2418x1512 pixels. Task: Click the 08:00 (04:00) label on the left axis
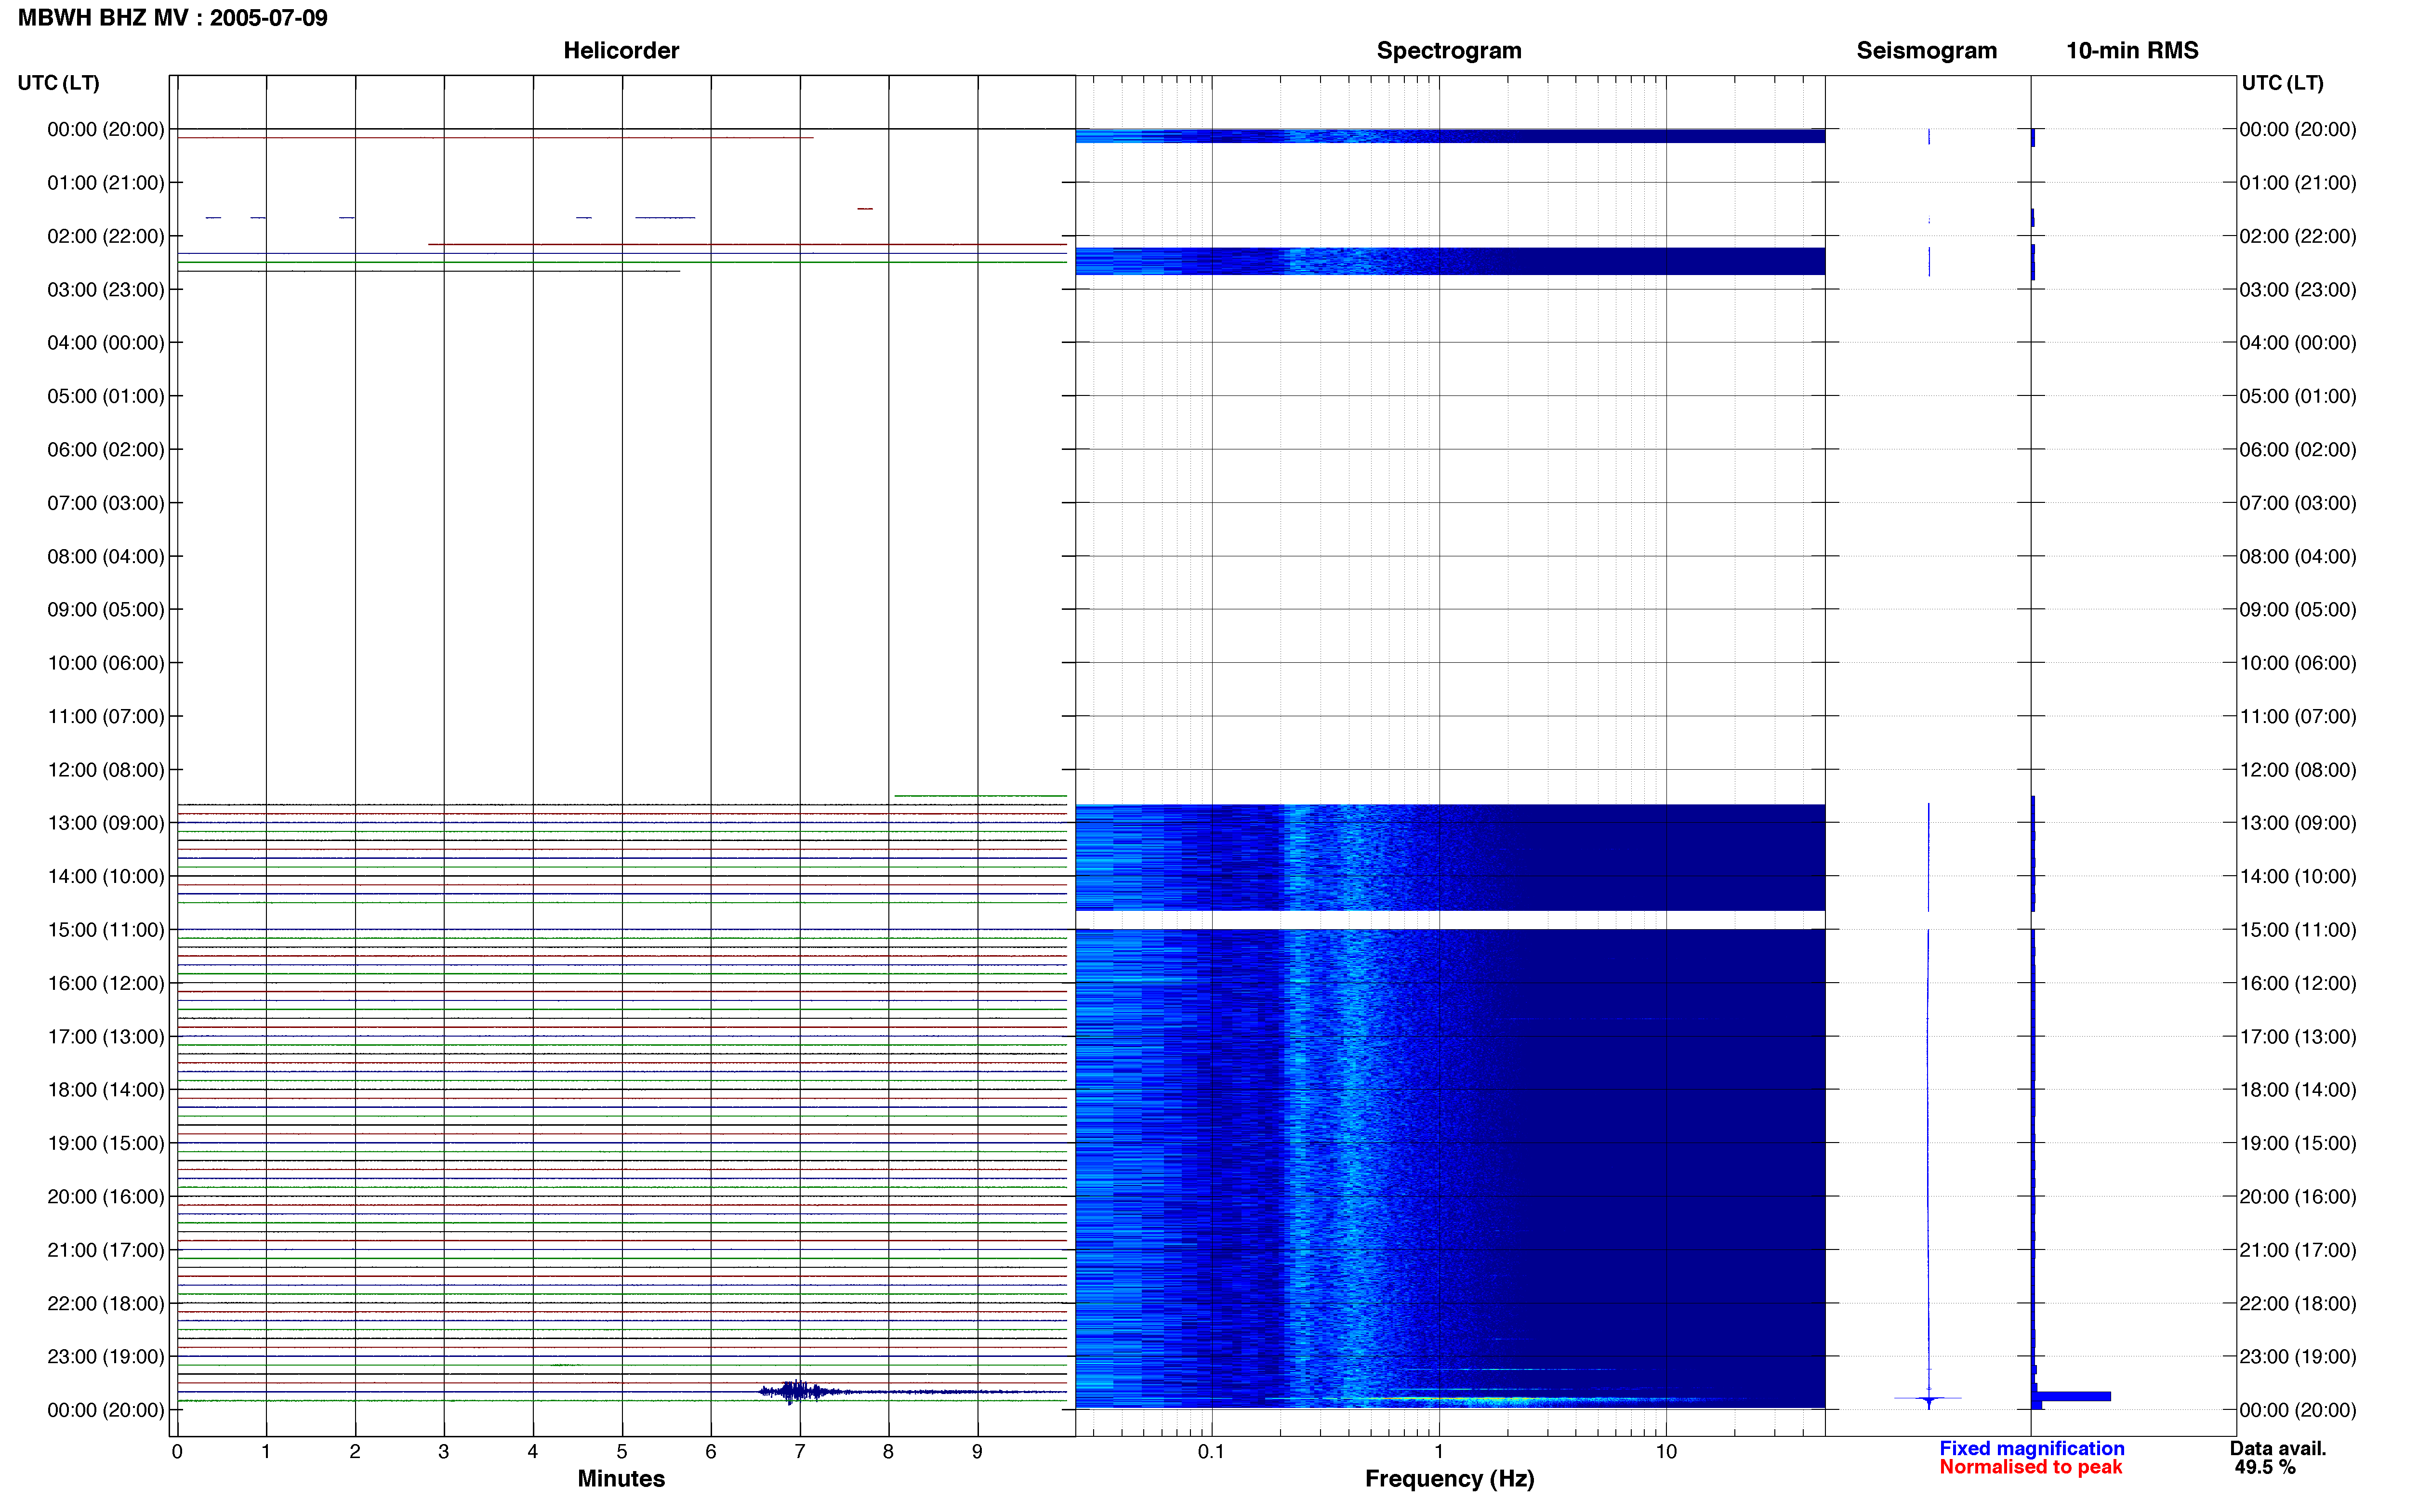[106, 557]
